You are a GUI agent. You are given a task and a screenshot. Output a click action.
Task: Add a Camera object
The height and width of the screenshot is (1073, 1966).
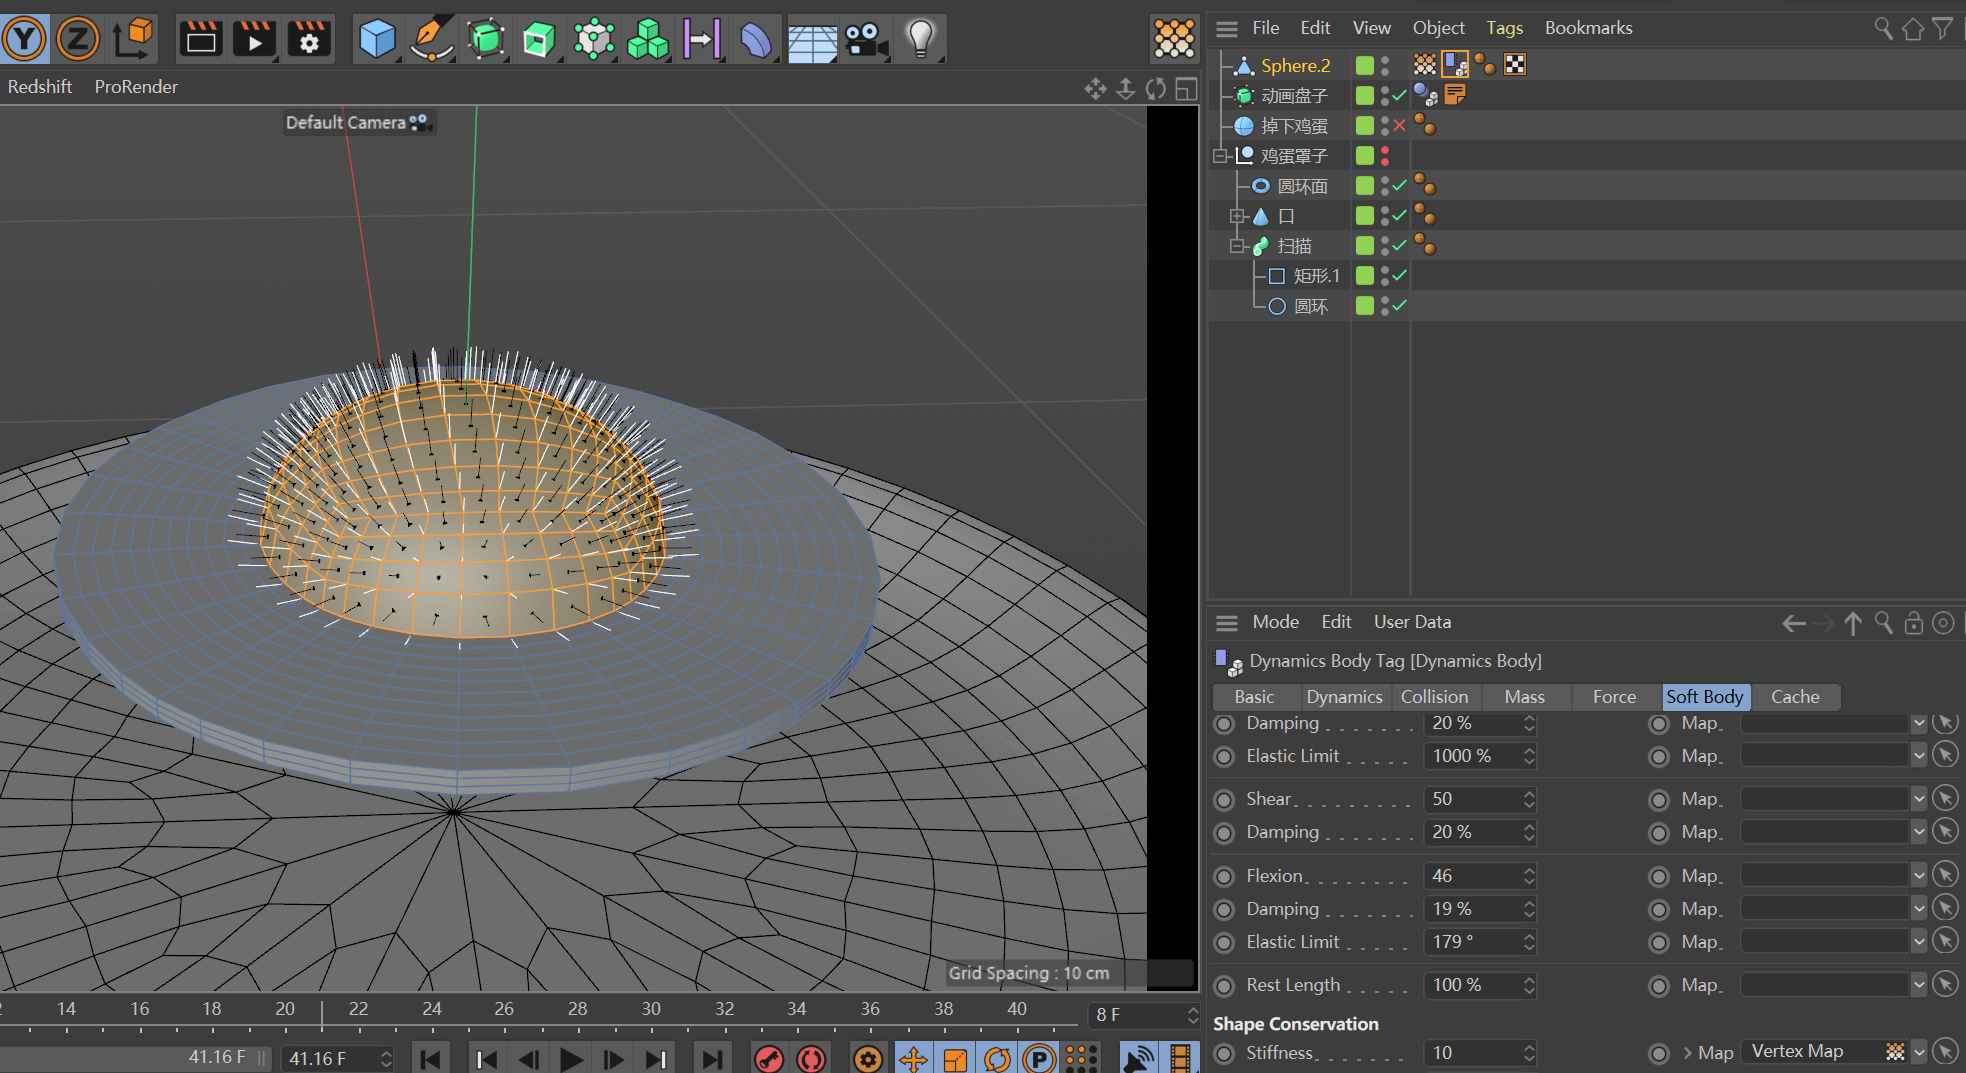pyautogui.click(x=866, y=39)
